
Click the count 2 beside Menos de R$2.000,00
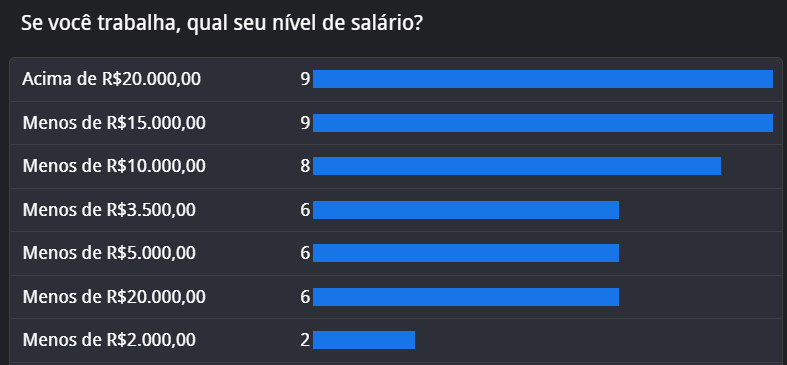[x=306, y=340]
